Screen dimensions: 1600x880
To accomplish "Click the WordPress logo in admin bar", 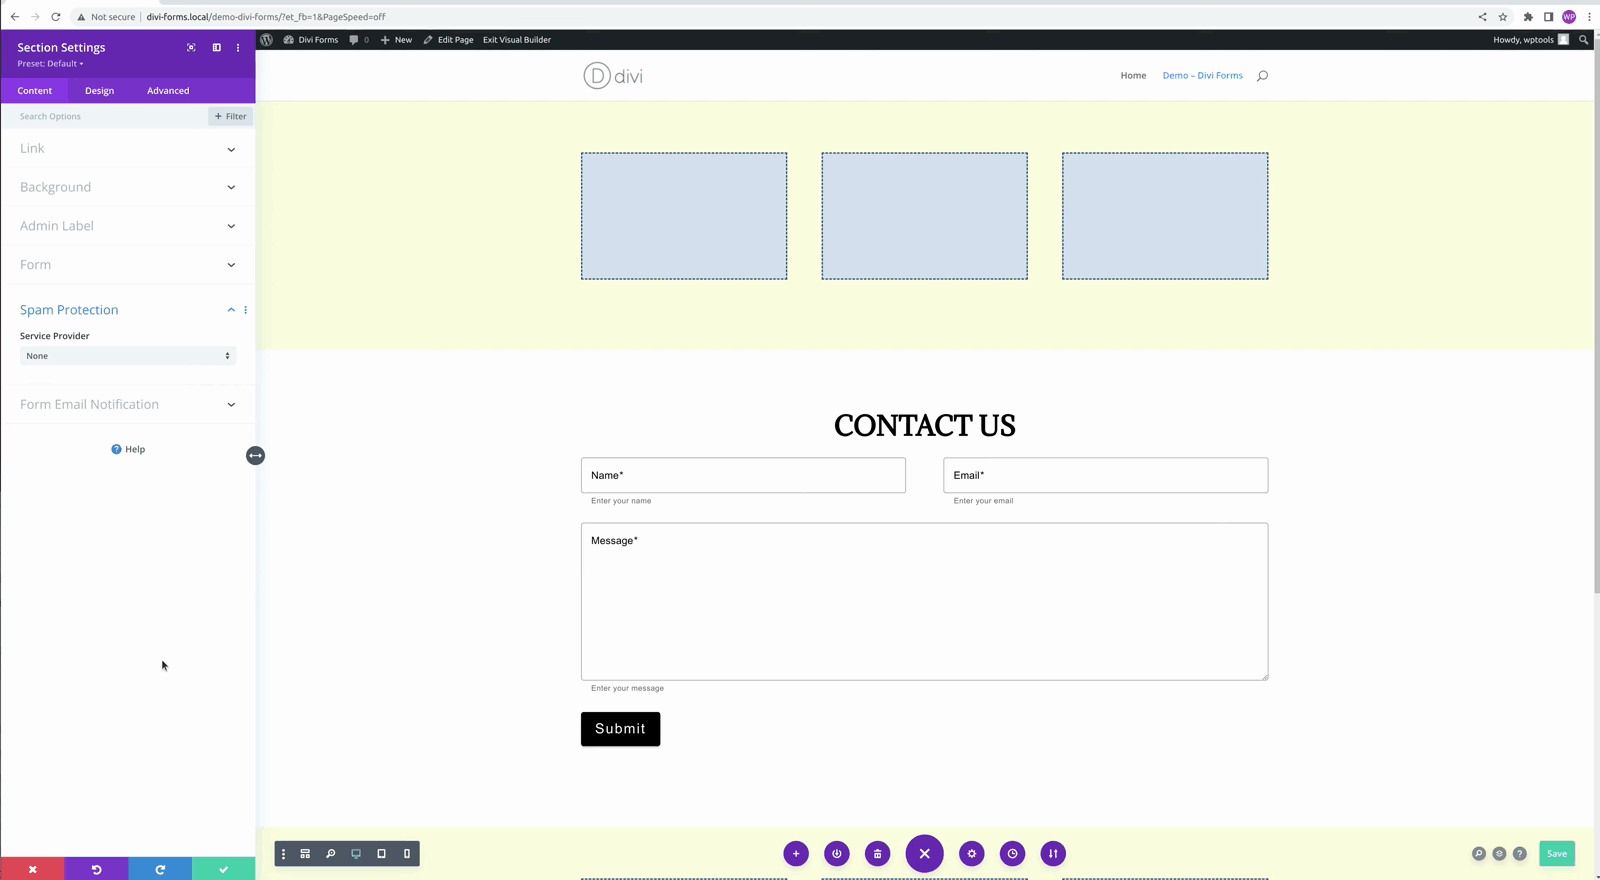I will (x=266, y=40).
